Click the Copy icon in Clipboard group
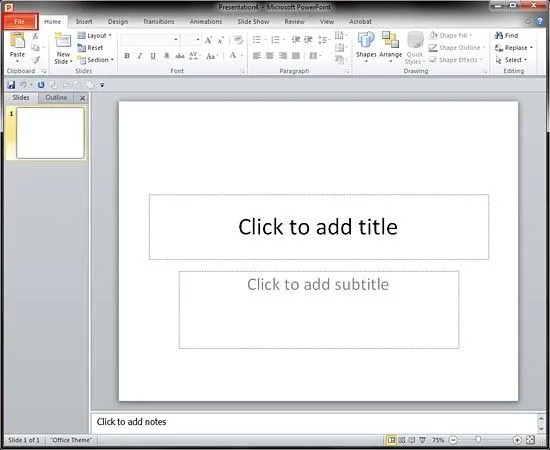This screenshot has width=550, height=450. 35,47
